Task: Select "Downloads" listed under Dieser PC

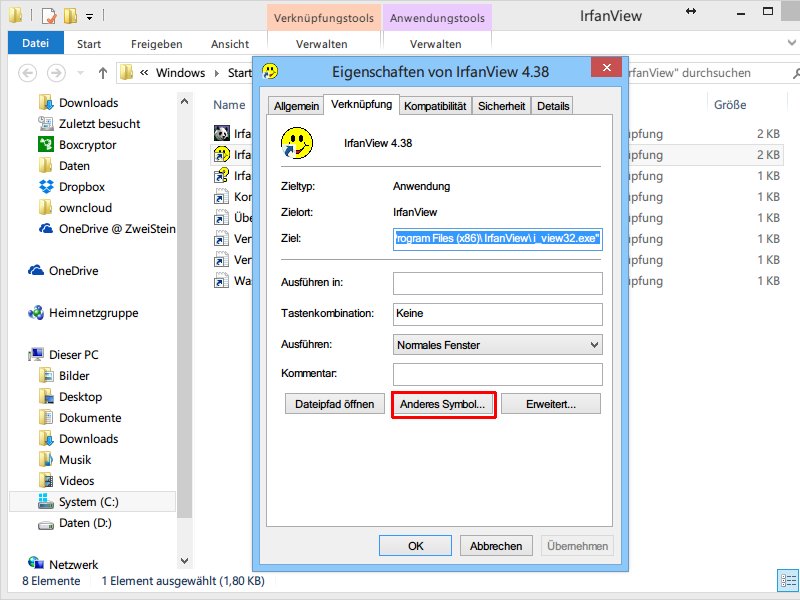Action: coord(88,439)
